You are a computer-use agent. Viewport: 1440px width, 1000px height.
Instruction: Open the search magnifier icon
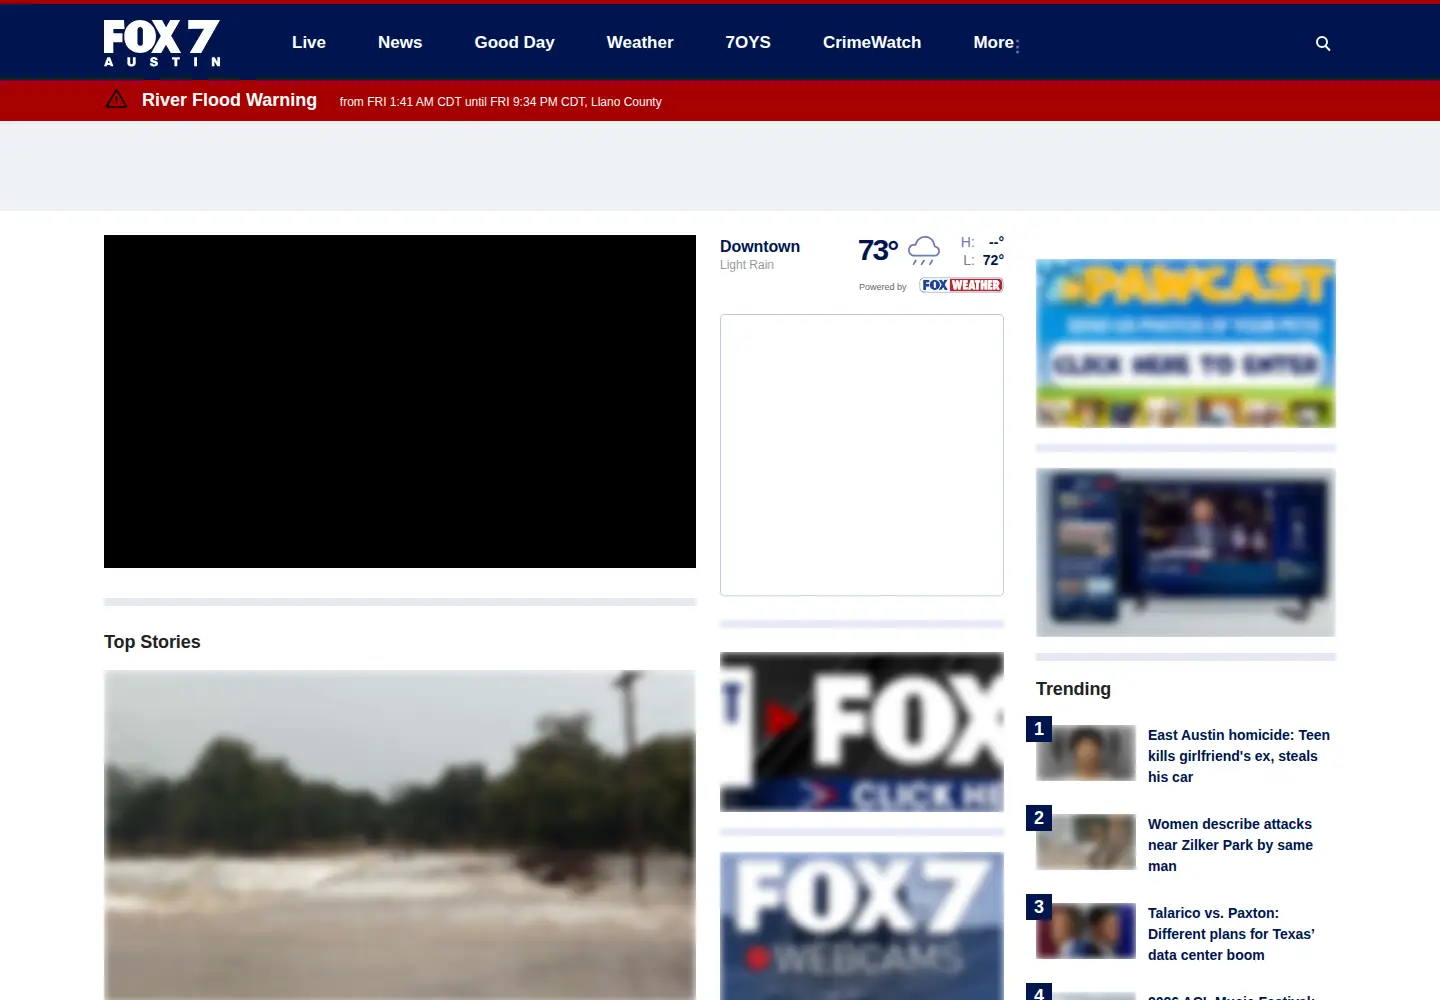pyautogui.click(x=1323, y=43)
